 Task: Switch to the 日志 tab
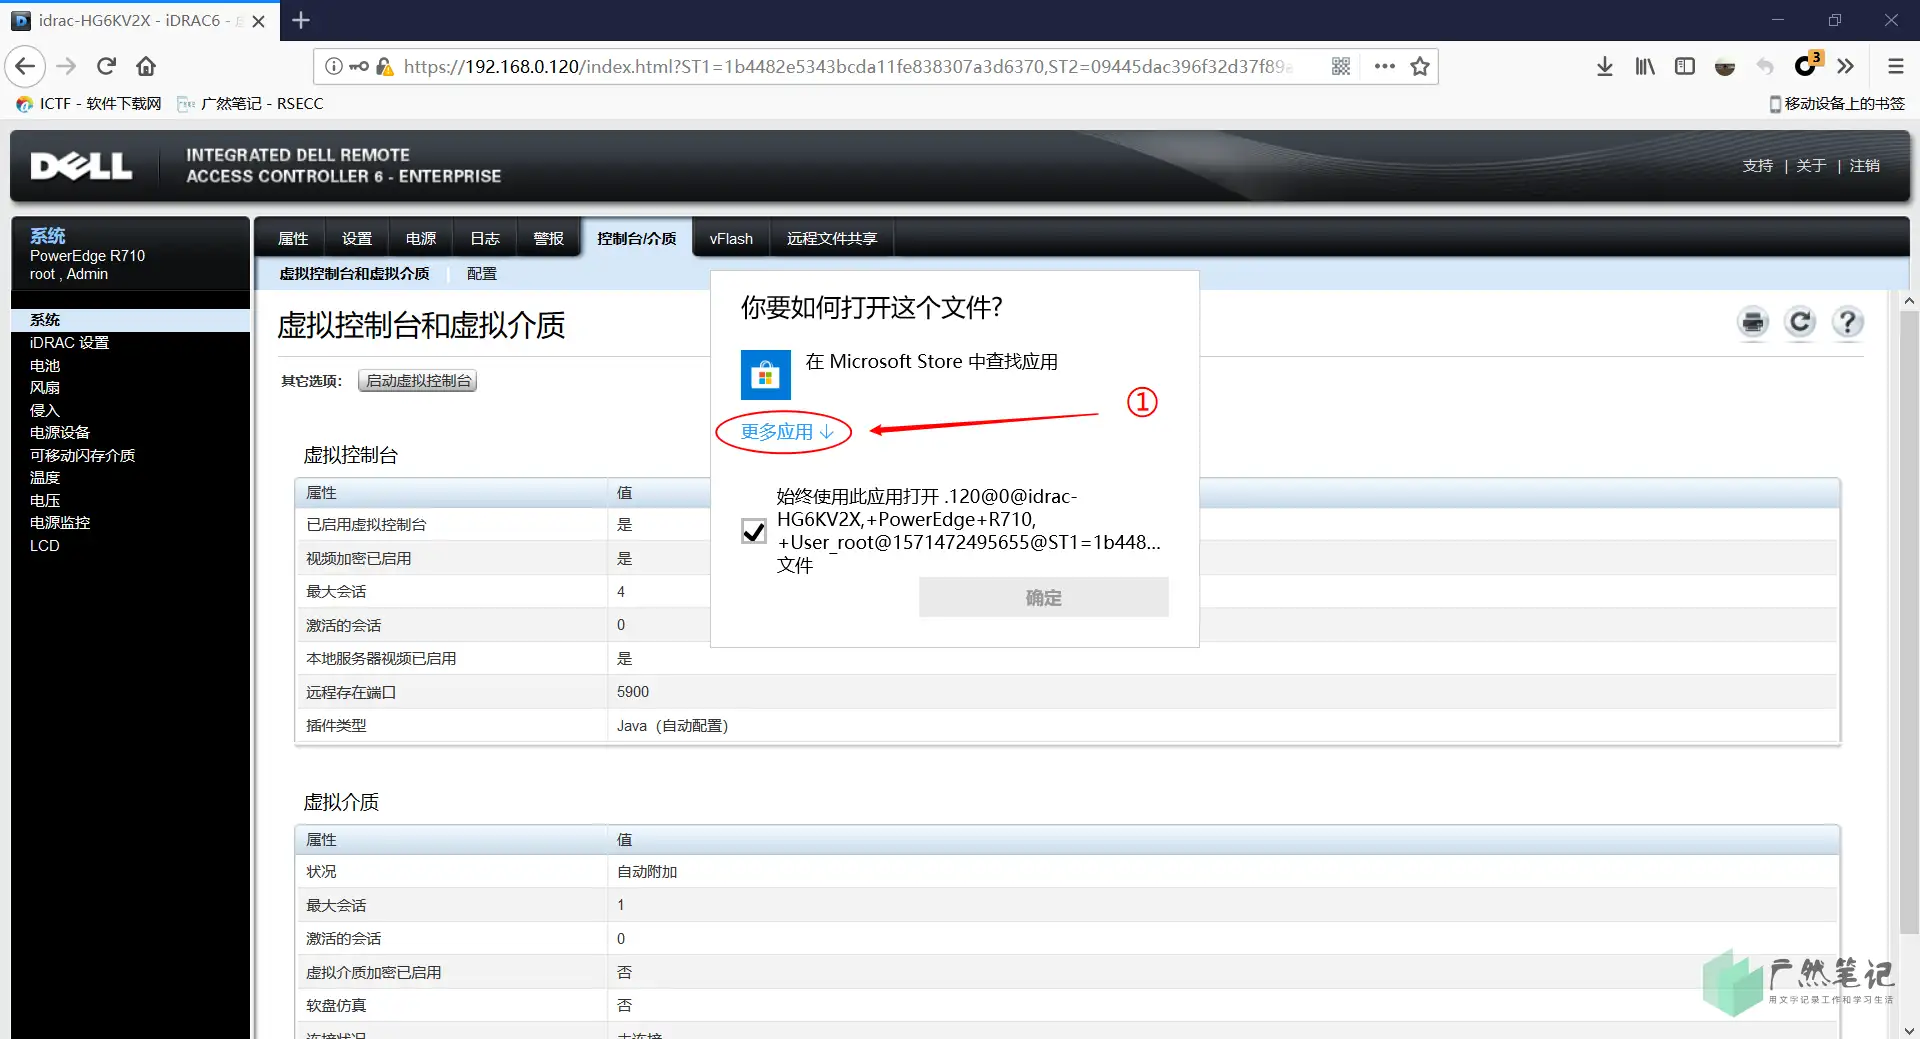pyautogui.click(x=485, y=238)
